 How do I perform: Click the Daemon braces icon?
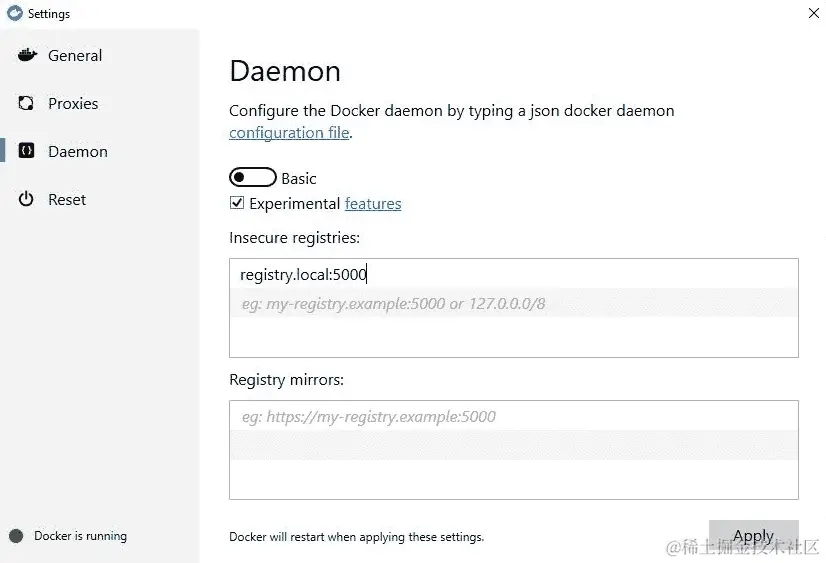click(x=26, y=151)
